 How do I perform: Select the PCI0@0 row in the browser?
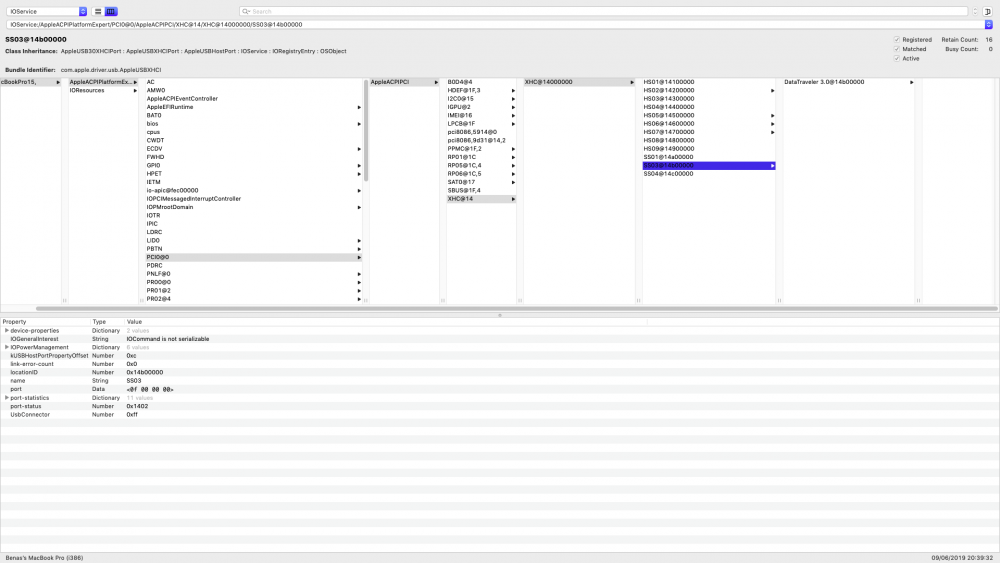(253, 258)
